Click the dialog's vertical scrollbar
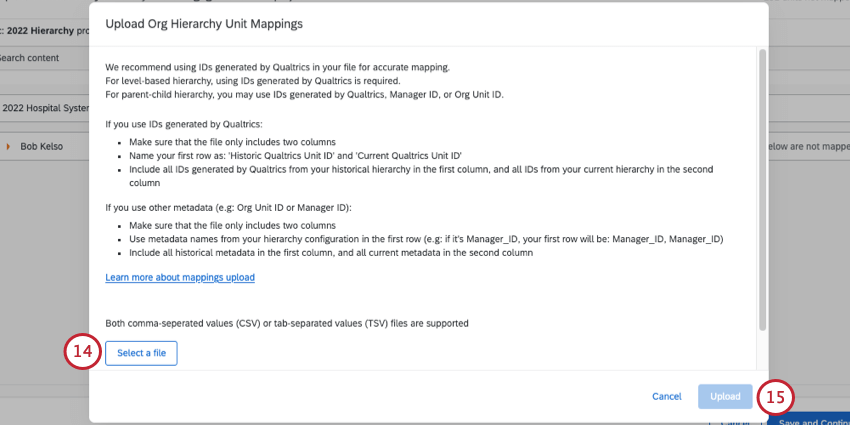The image size is (850, 425). (762, 190)
